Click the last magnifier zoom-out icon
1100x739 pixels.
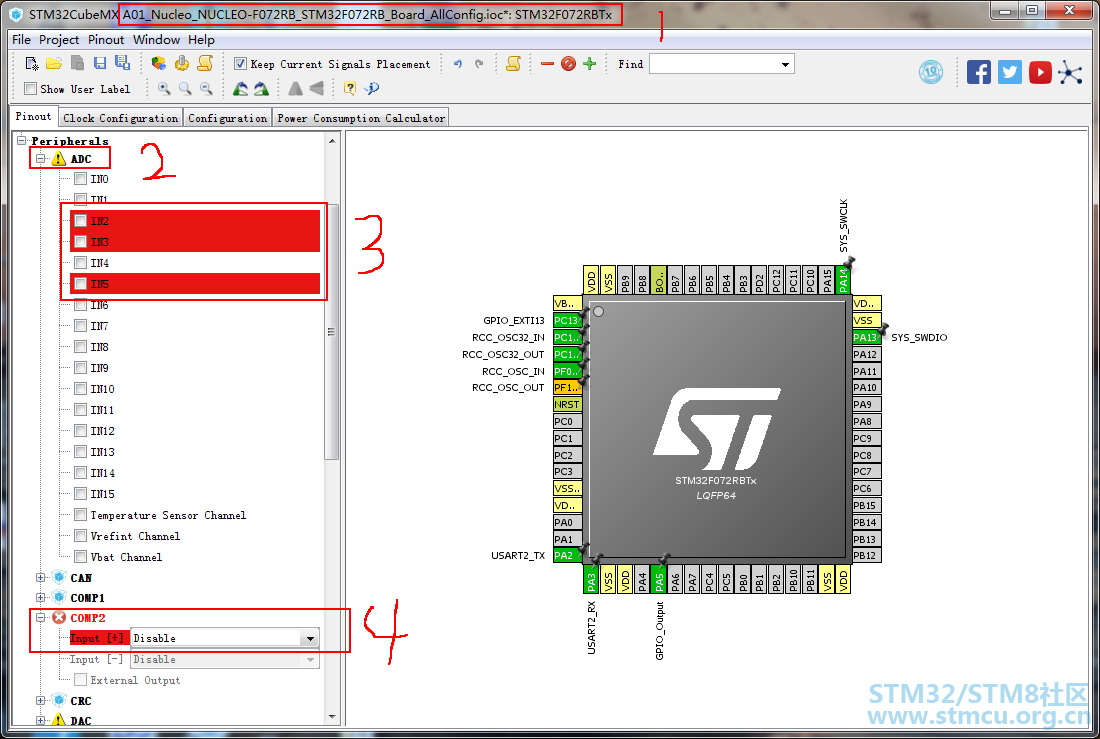(206, 88)
